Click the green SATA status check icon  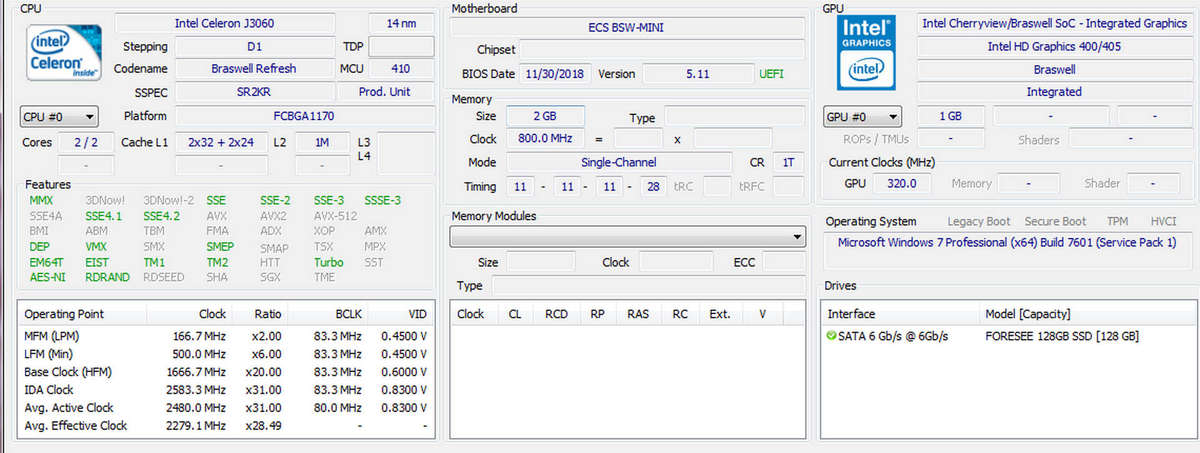click(832, 336)
